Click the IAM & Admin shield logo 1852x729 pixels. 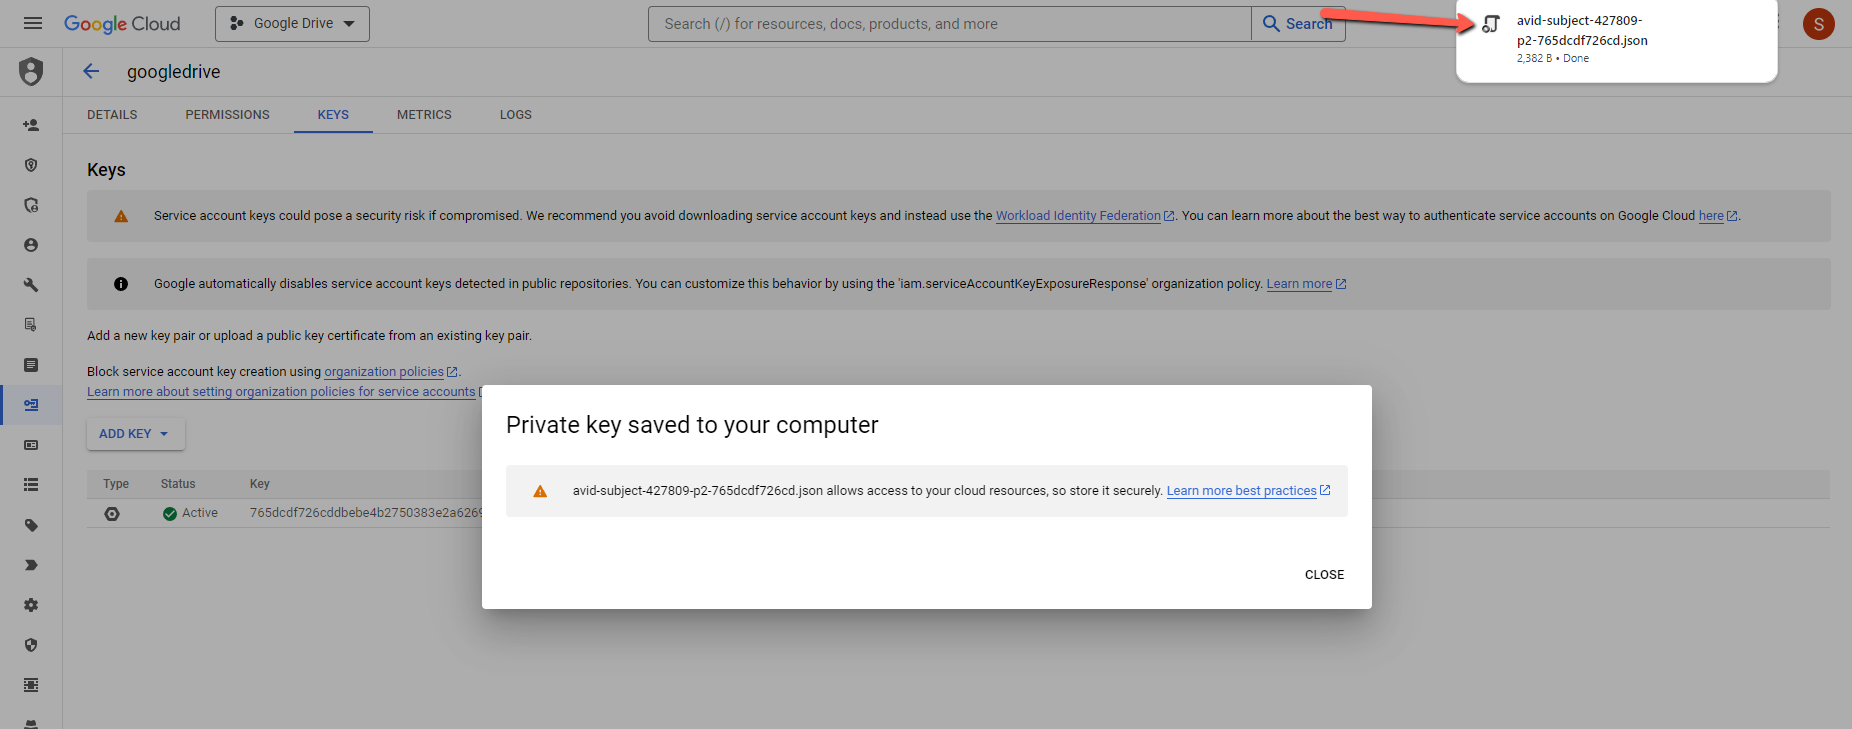click(31, 71)
